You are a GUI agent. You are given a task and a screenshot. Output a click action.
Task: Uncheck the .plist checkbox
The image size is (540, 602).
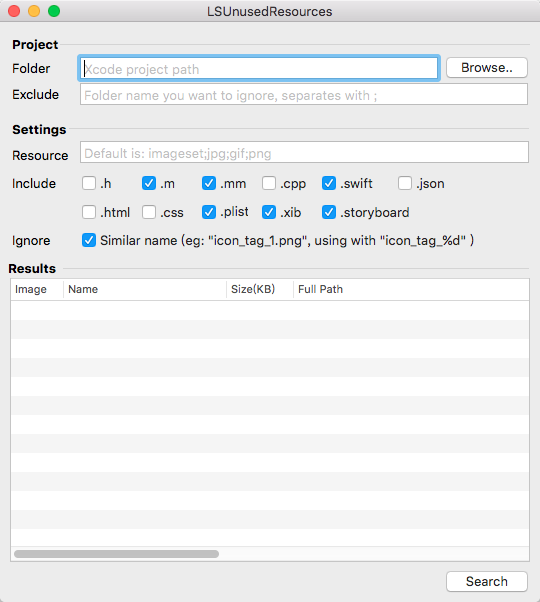(209, 212)
